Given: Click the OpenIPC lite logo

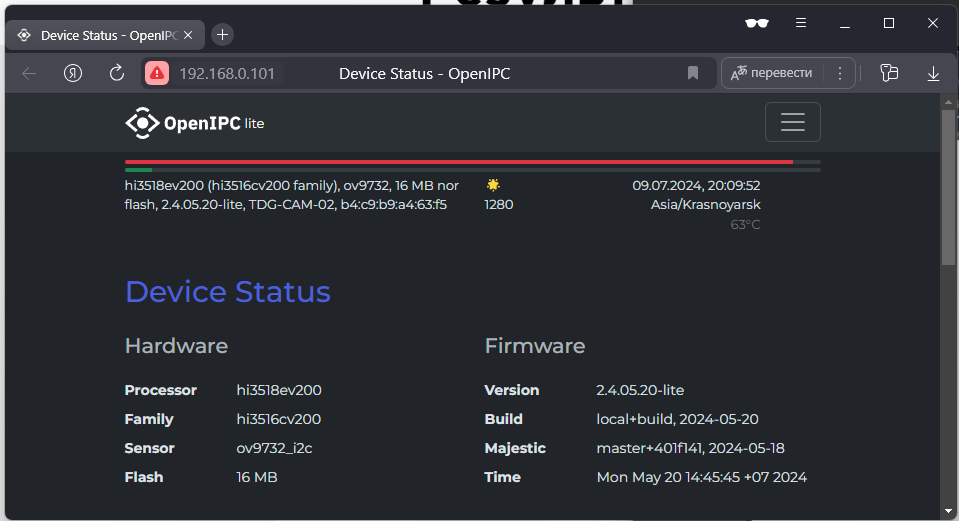Looking at the screenshot, I should click(195, 123).
